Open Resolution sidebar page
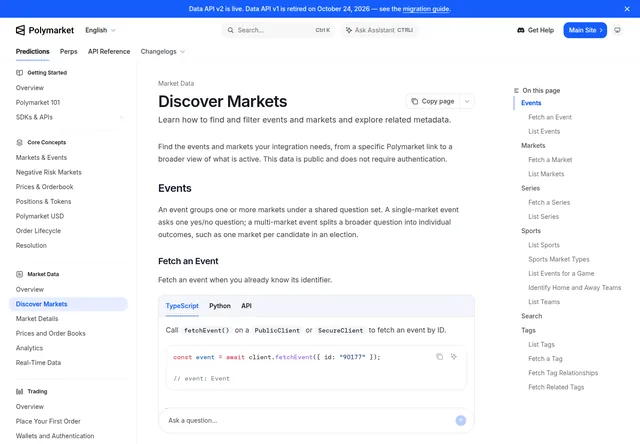The image size is (640, 444). [31, 246]
